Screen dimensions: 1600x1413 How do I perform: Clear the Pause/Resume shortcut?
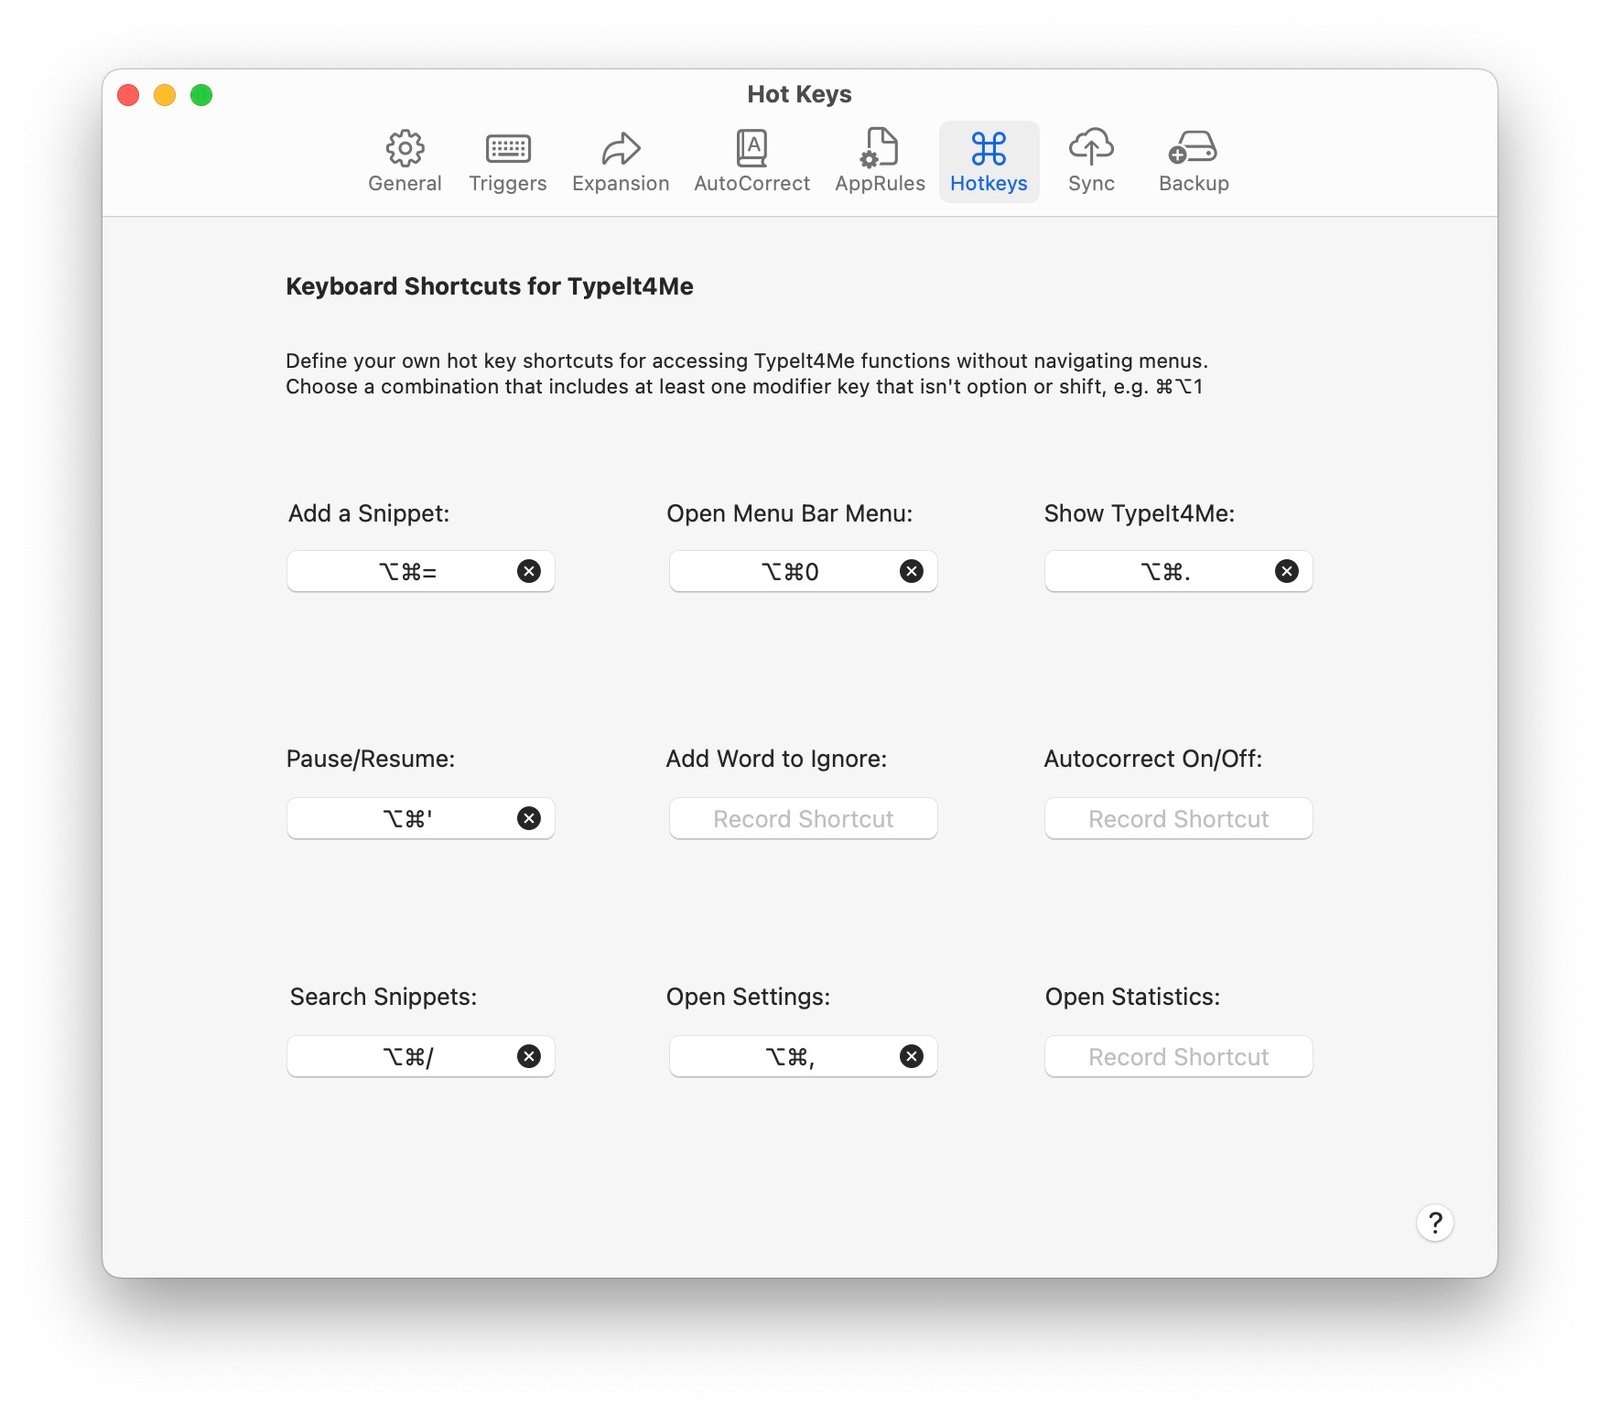529,818
